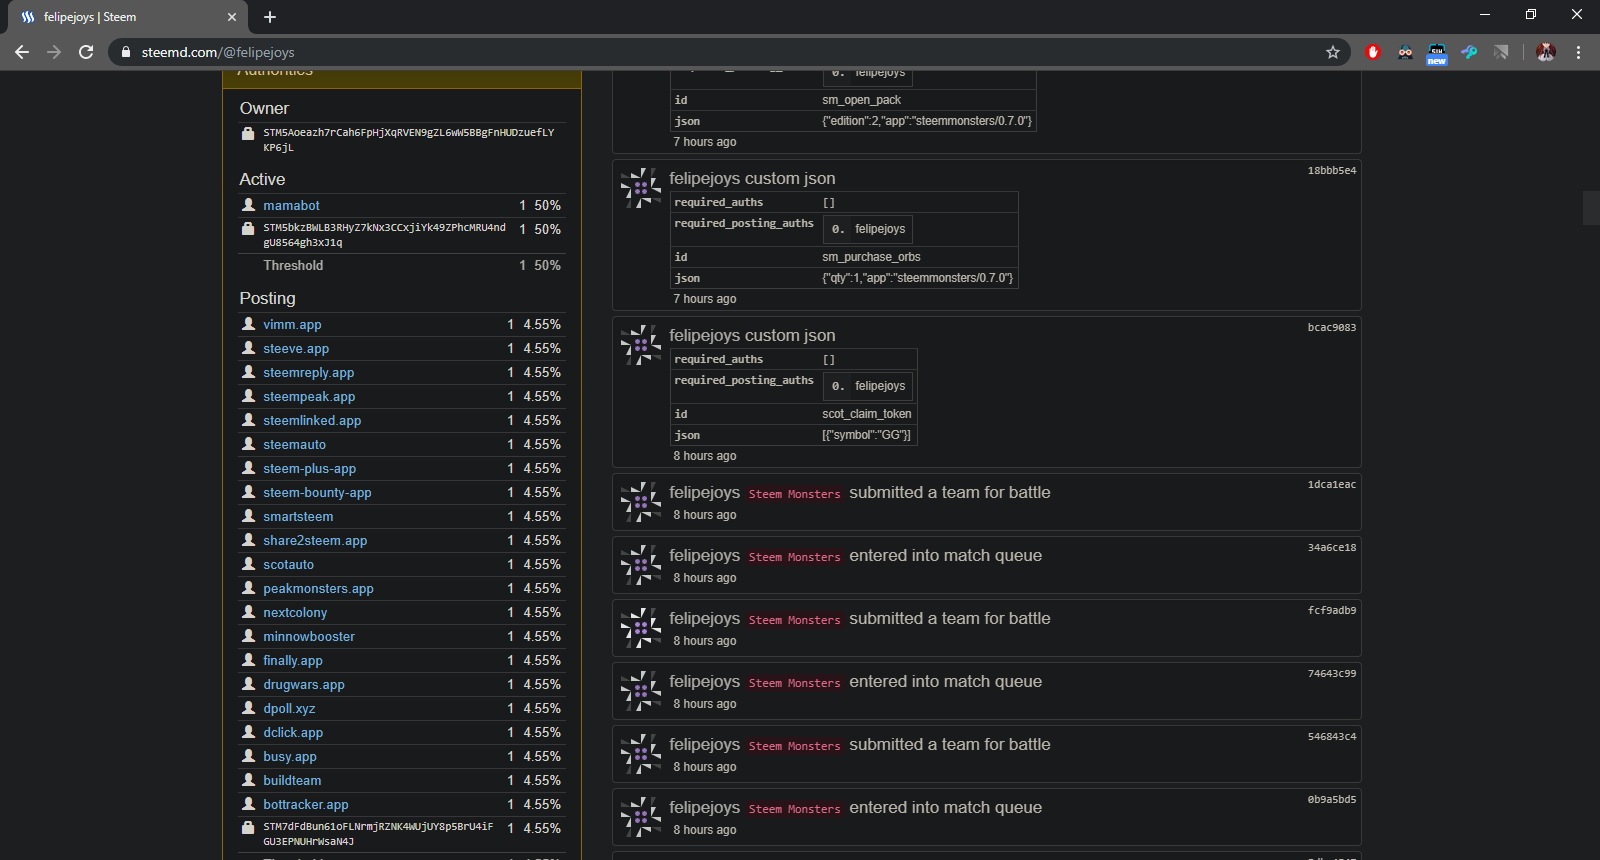Image resolution: width=1600 pixels, height=860 pixels.
Task: Open the vimm.app account link
Action: (x=292, y=325)
